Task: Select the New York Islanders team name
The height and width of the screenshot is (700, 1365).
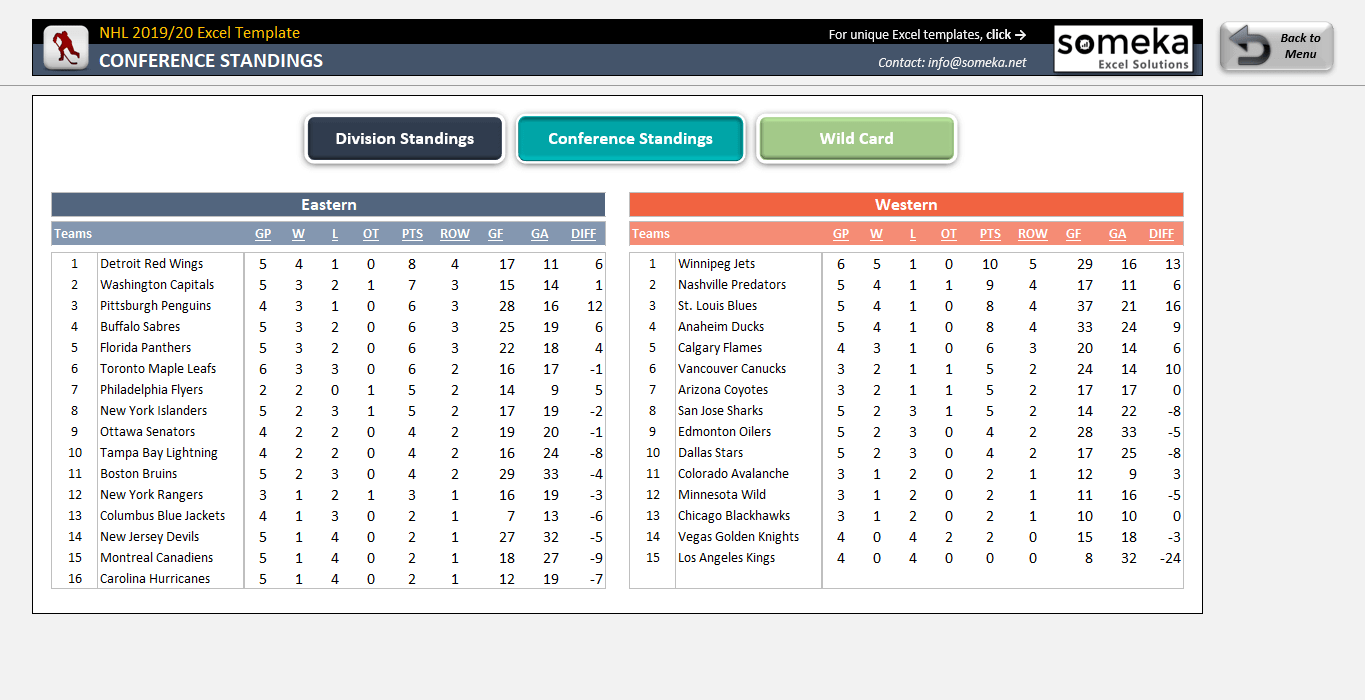Action: 154,411
